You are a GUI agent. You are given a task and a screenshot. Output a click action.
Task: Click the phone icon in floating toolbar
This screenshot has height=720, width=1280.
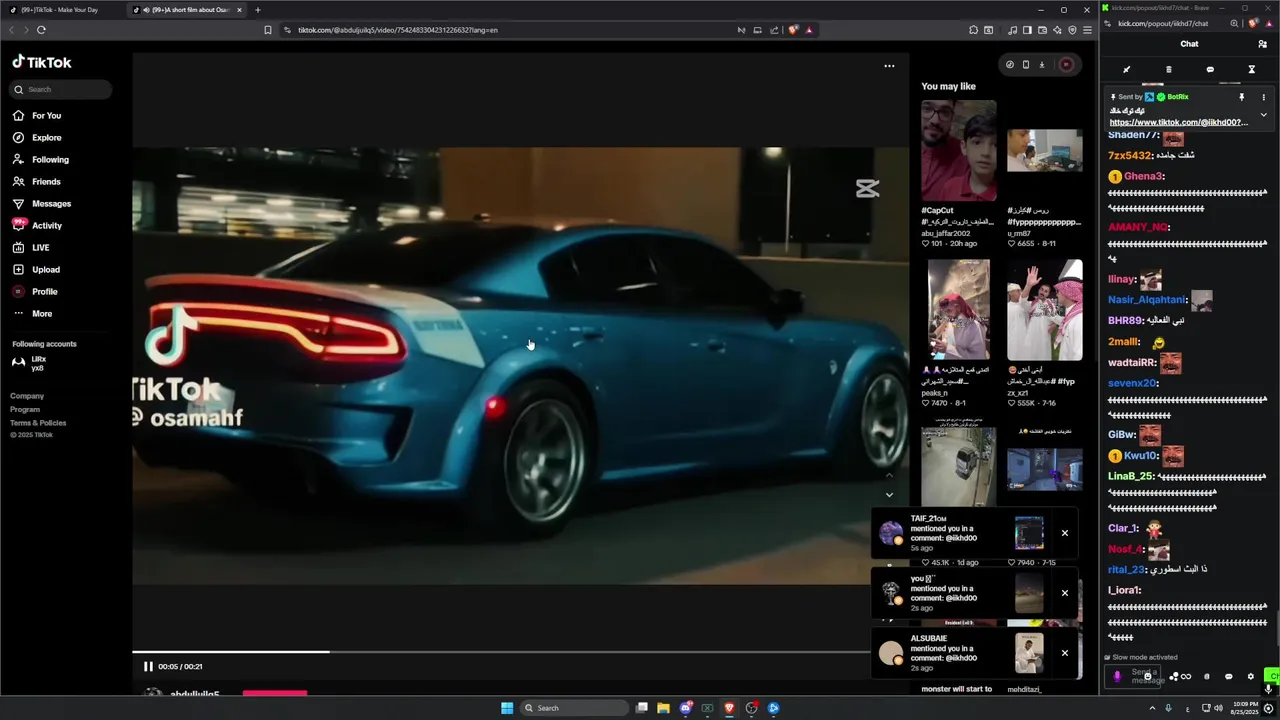click(1026, 65)
